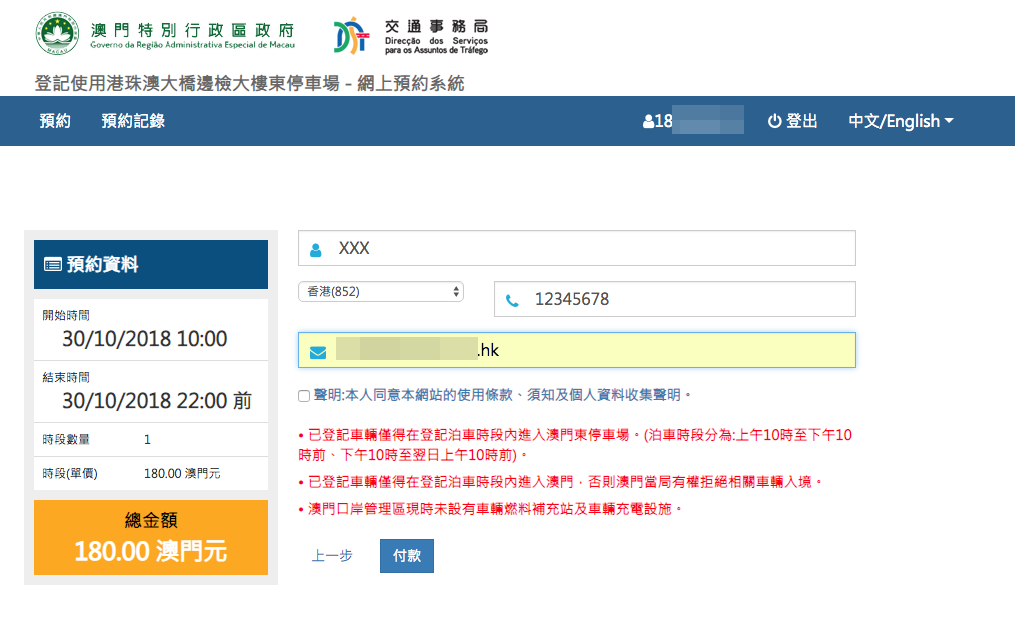The image size is (1015, 638).
Task: Go to 預約記錄 in the navbar
Action: [133, 121]
